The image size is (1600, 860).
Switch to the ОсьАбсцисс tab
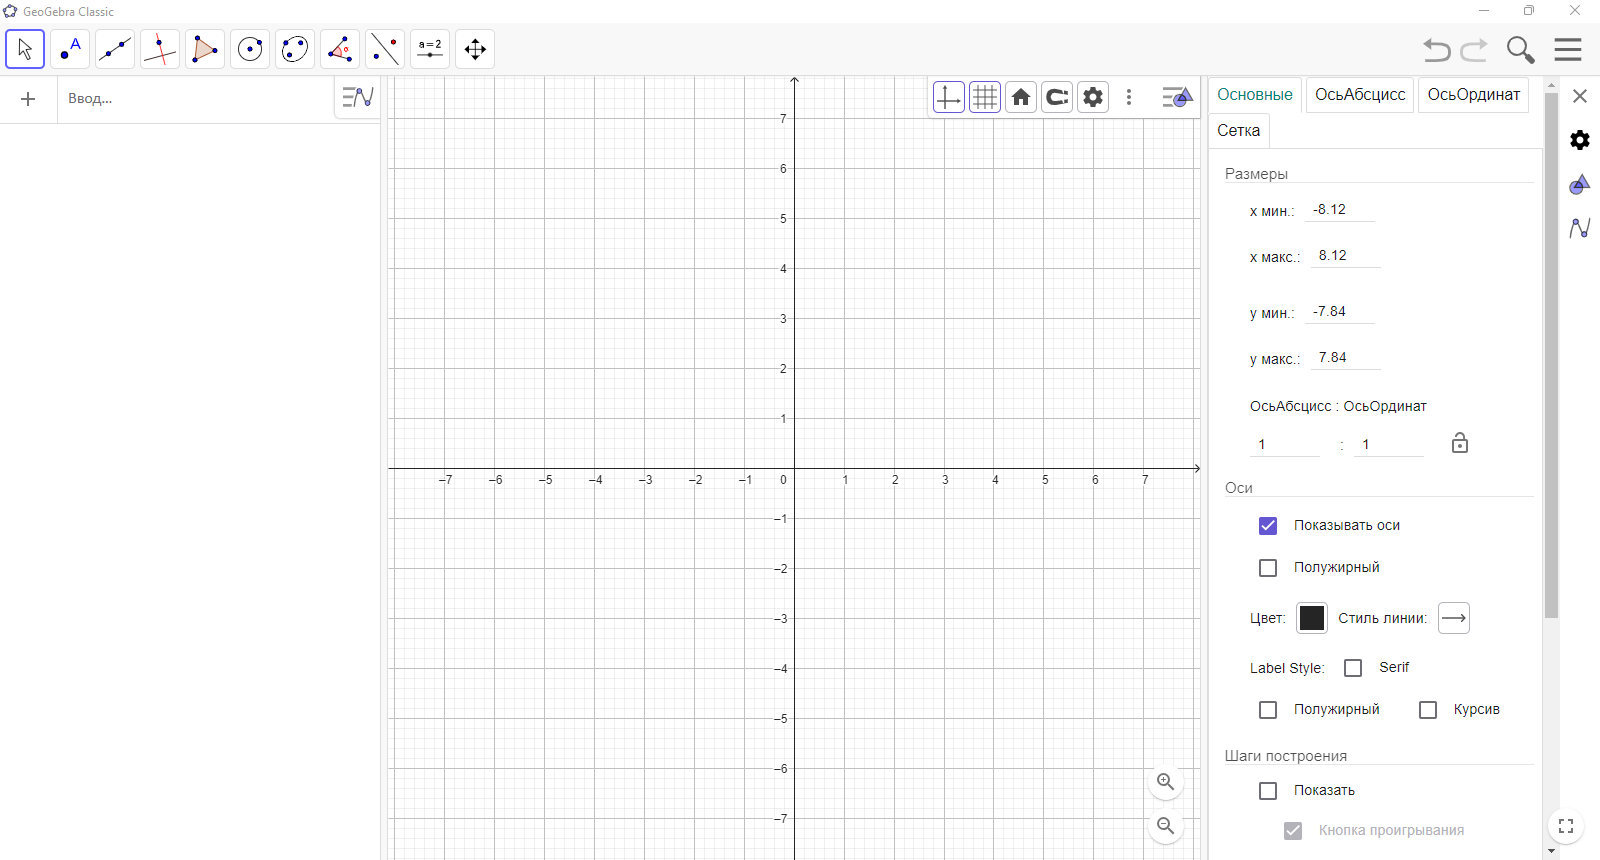coord(1360,95)
